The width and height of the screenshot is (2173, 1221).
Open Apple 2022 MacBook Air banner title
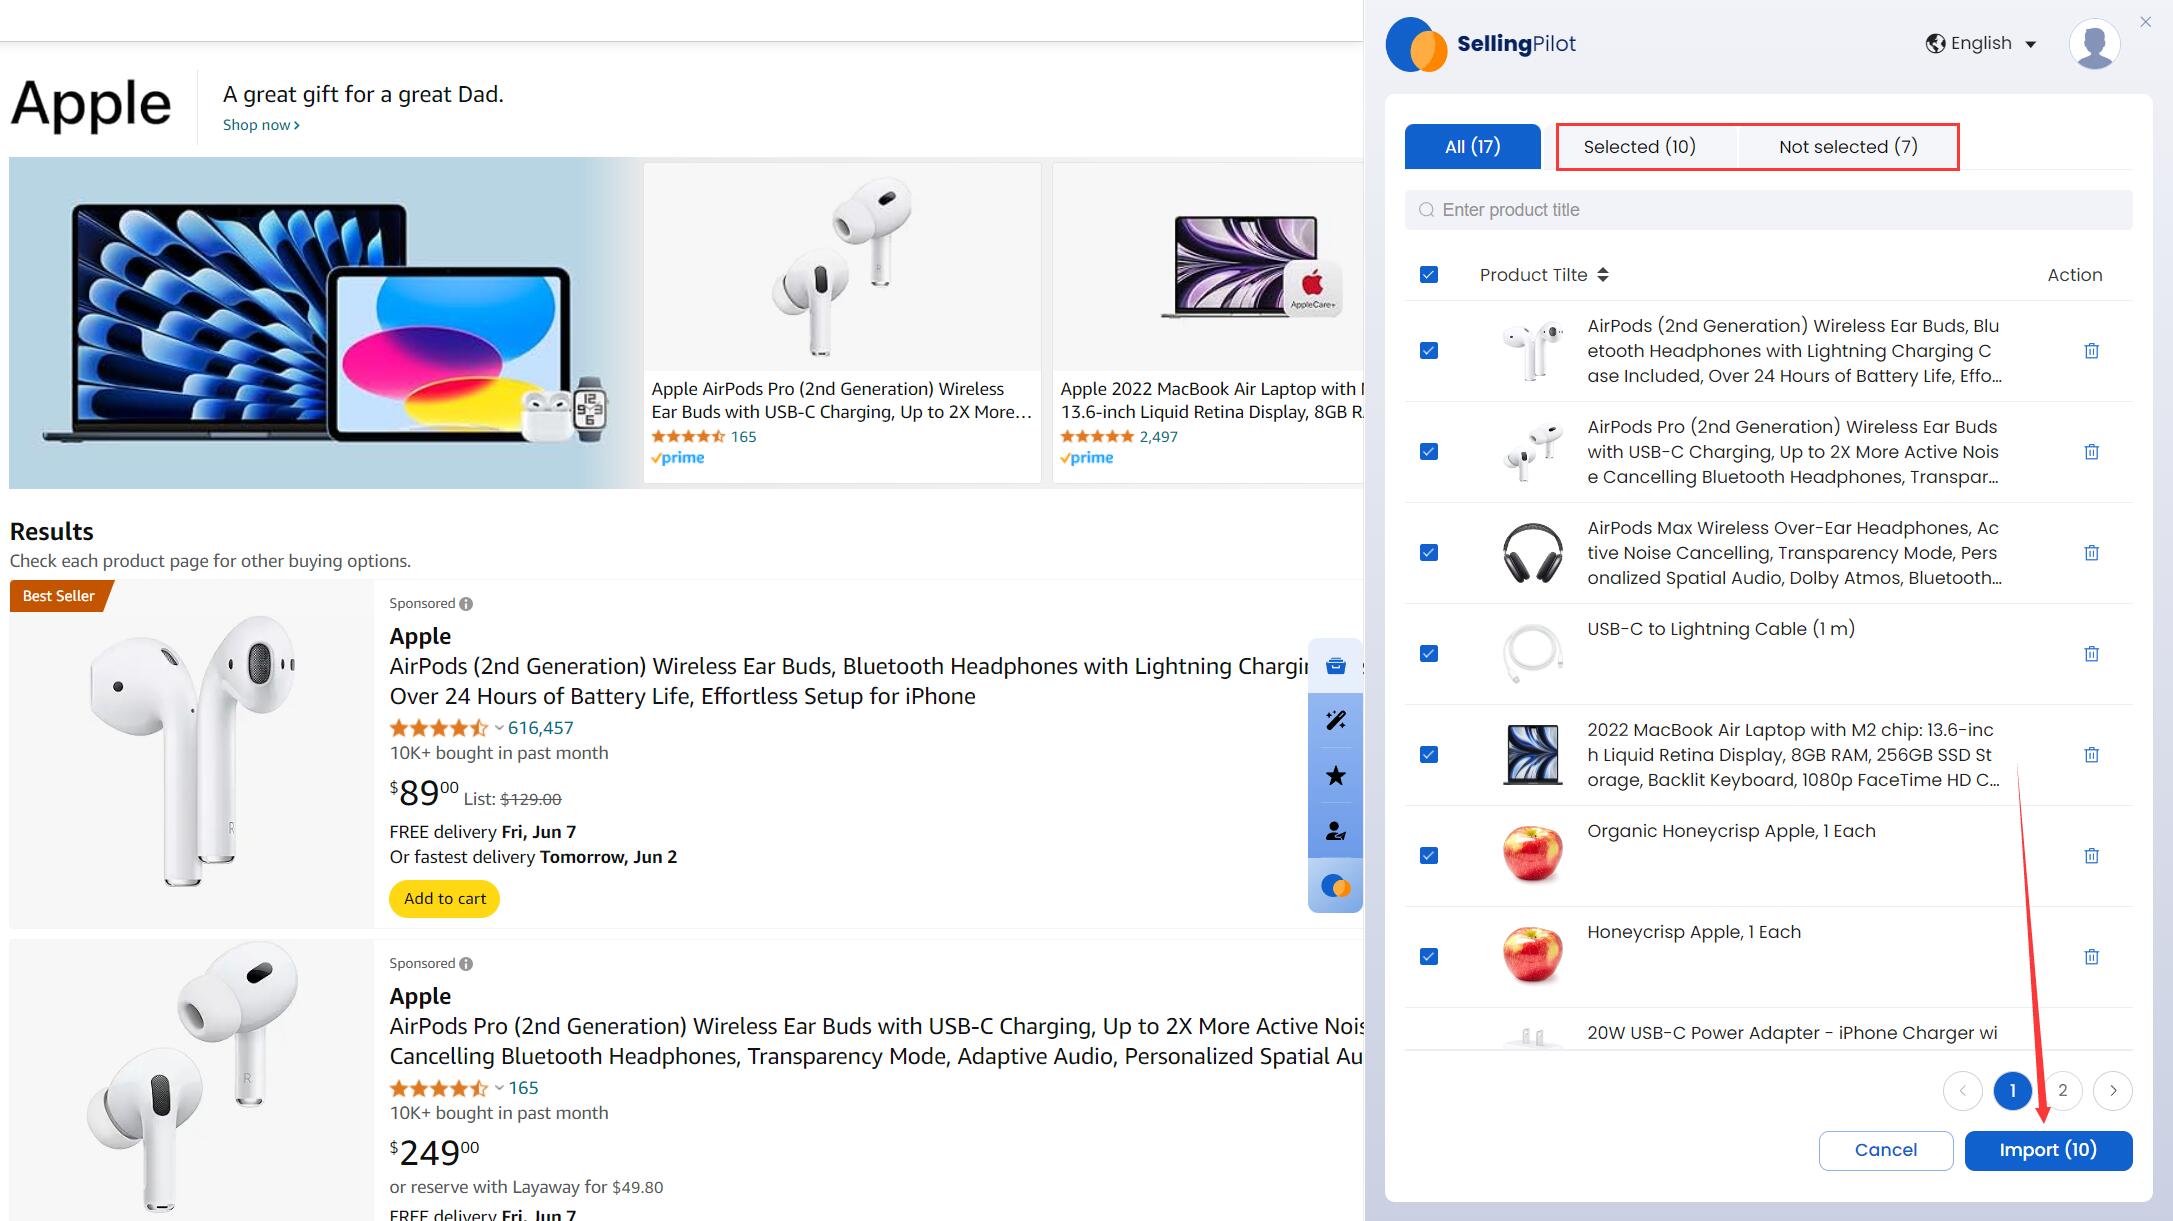1211,400
